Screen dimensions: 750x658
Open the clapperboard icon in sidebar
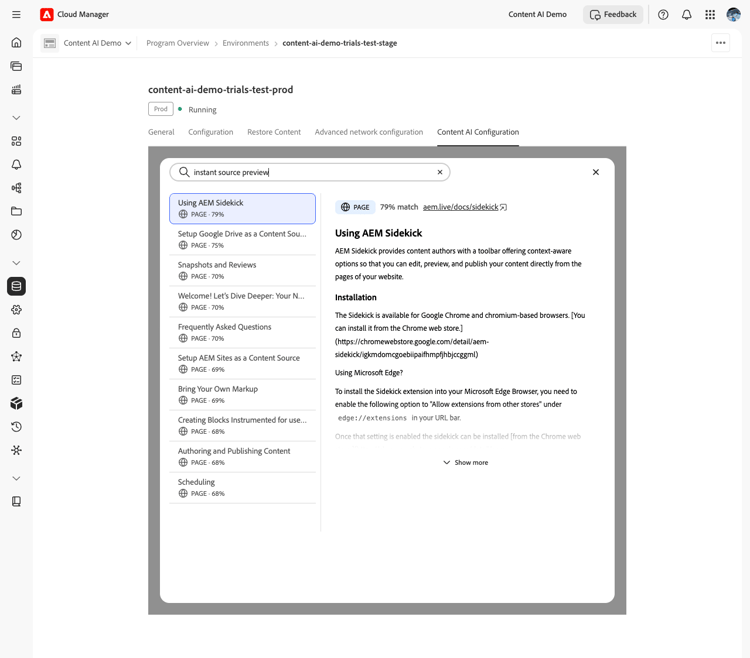click(x=16, y=89)
